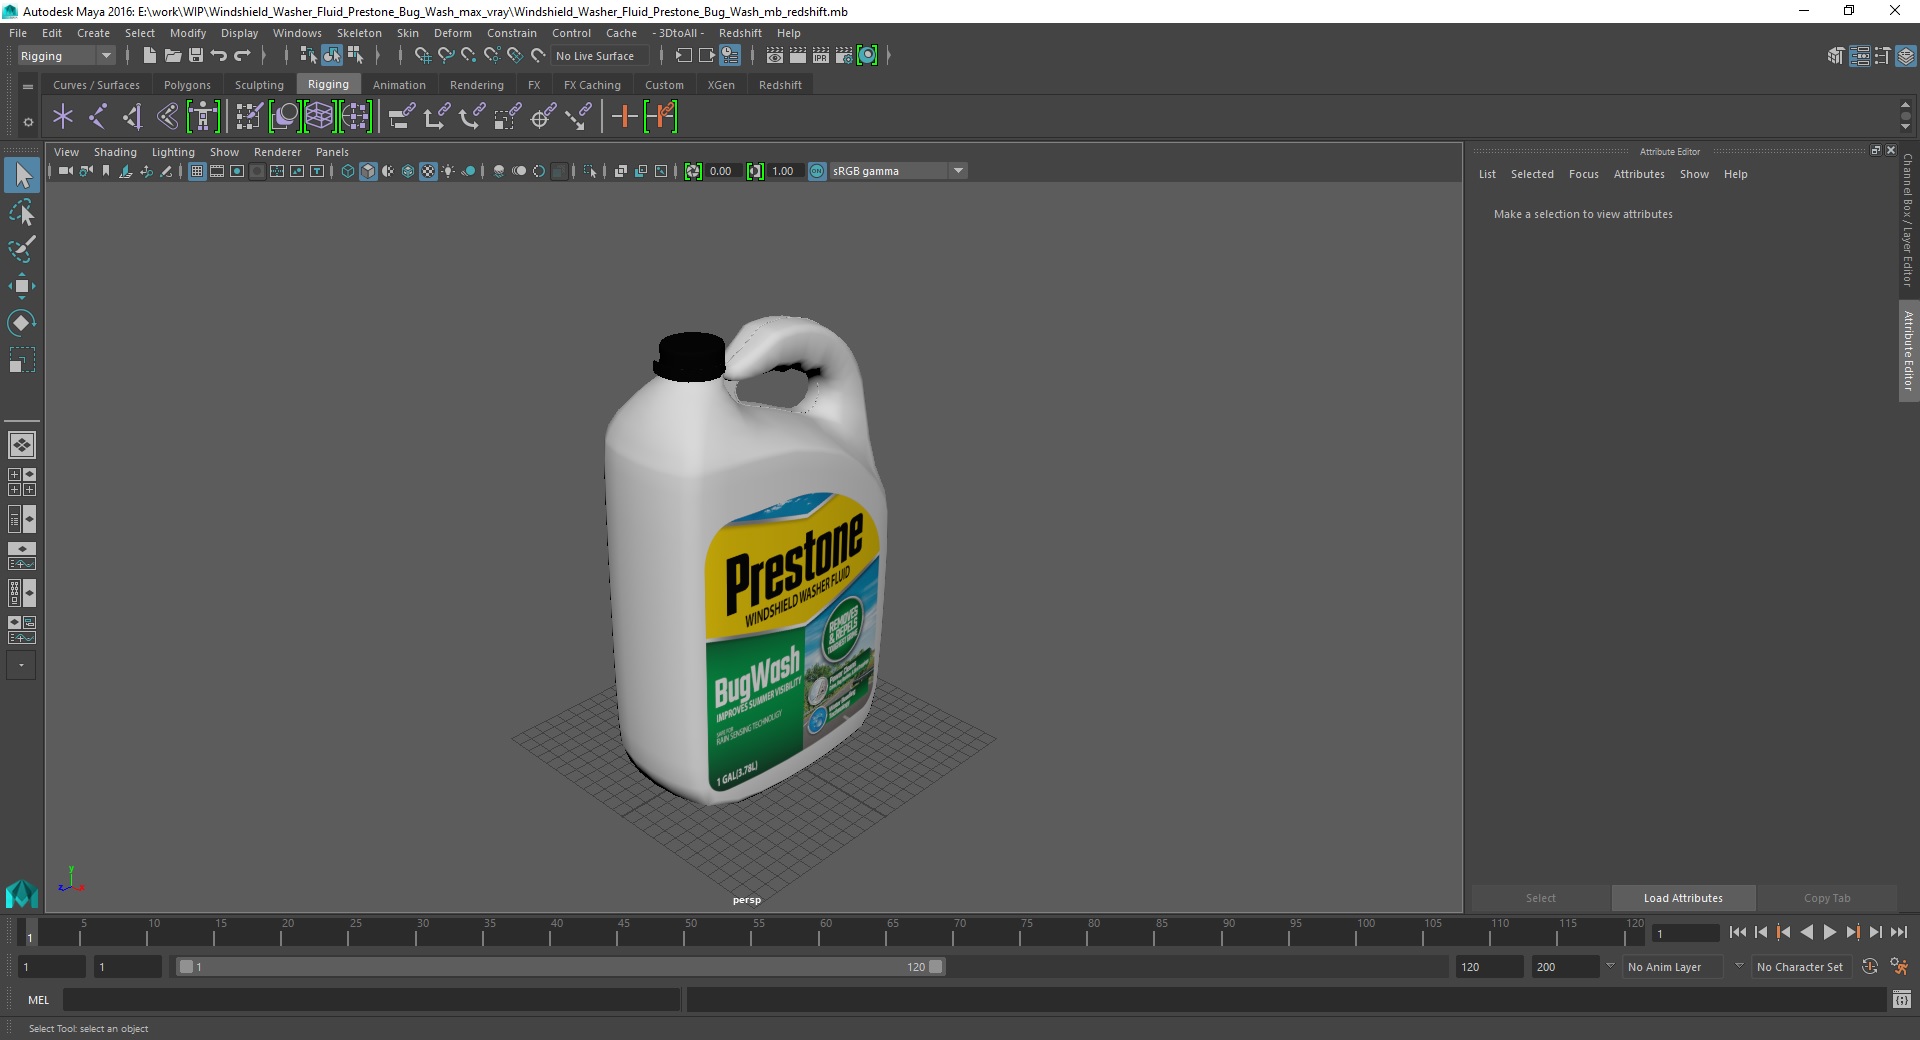Open the Render View window icon

[x=775, y=56]
